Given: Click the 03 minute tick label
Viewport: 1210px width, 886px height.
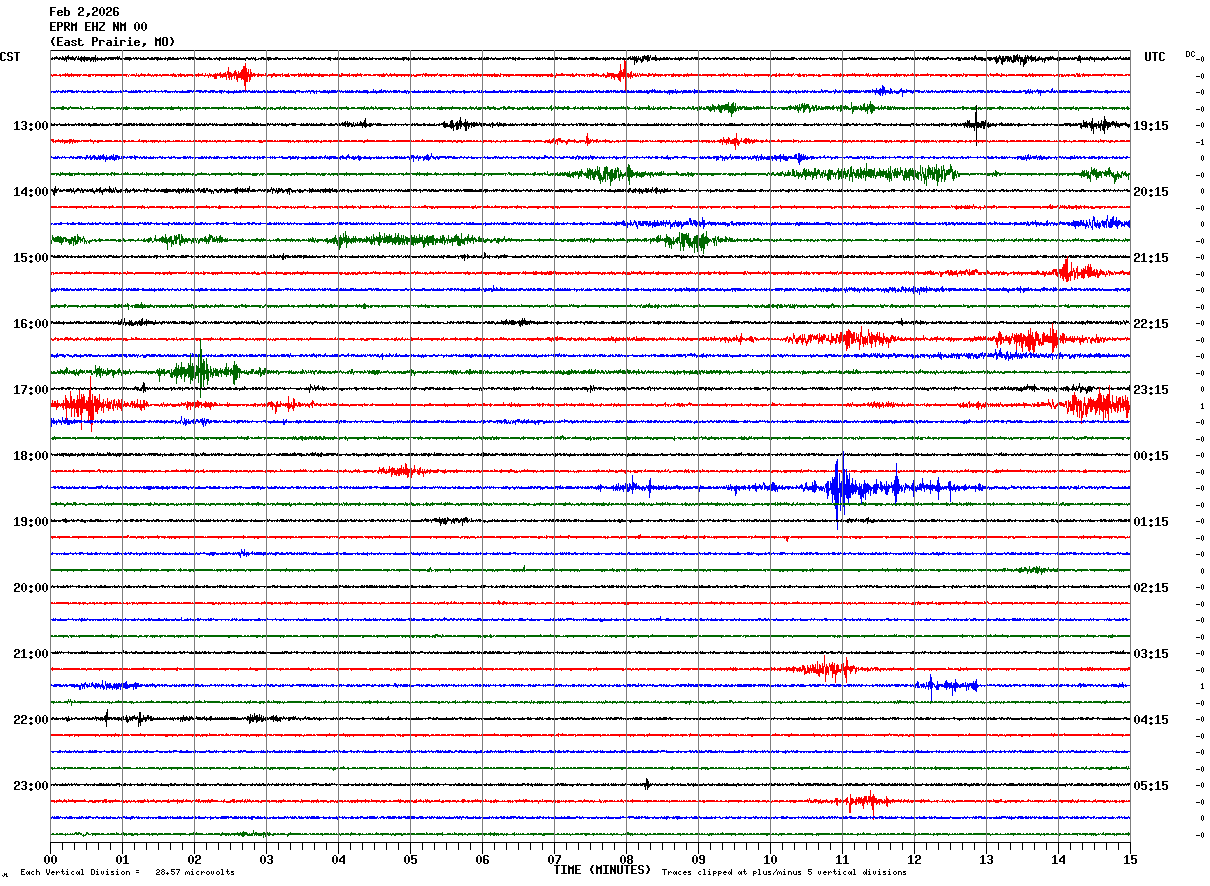Looking at the screenshot, I should [x=266, y=859].
